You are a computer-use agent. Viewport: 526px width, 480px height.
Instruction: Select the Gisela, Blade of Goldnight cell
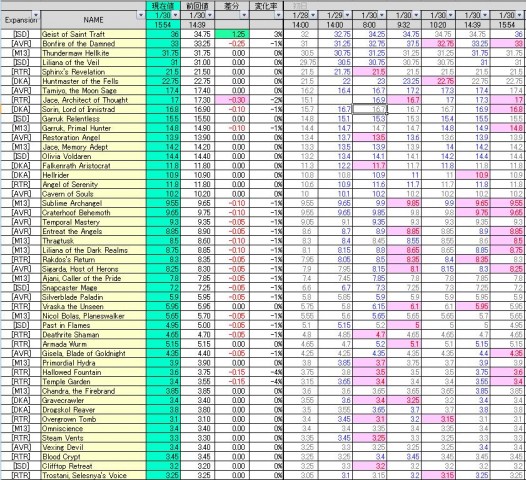tap(93, 353)
